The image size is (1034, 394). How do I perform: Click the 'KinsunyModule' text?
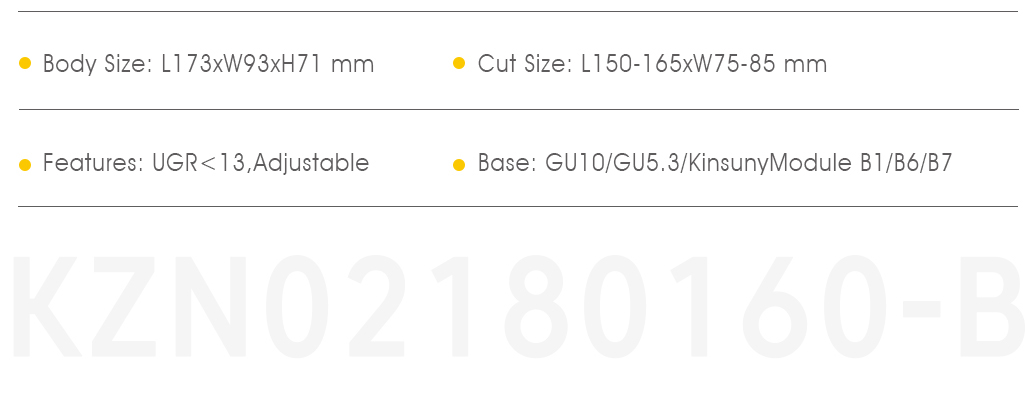pyautogui.click(x=770, y=164)
